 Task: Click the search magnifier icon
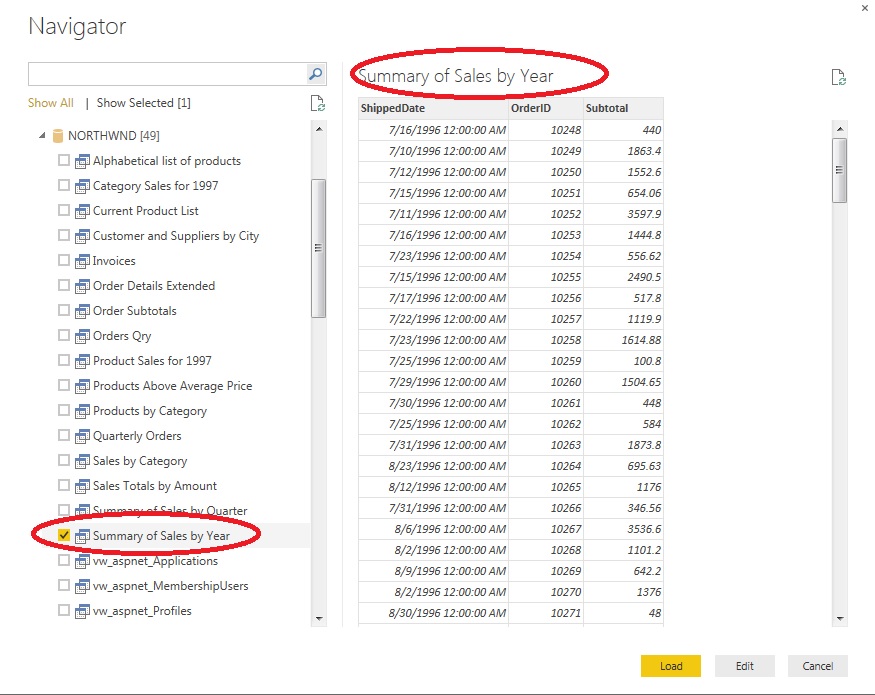click(x=315, y=74)
